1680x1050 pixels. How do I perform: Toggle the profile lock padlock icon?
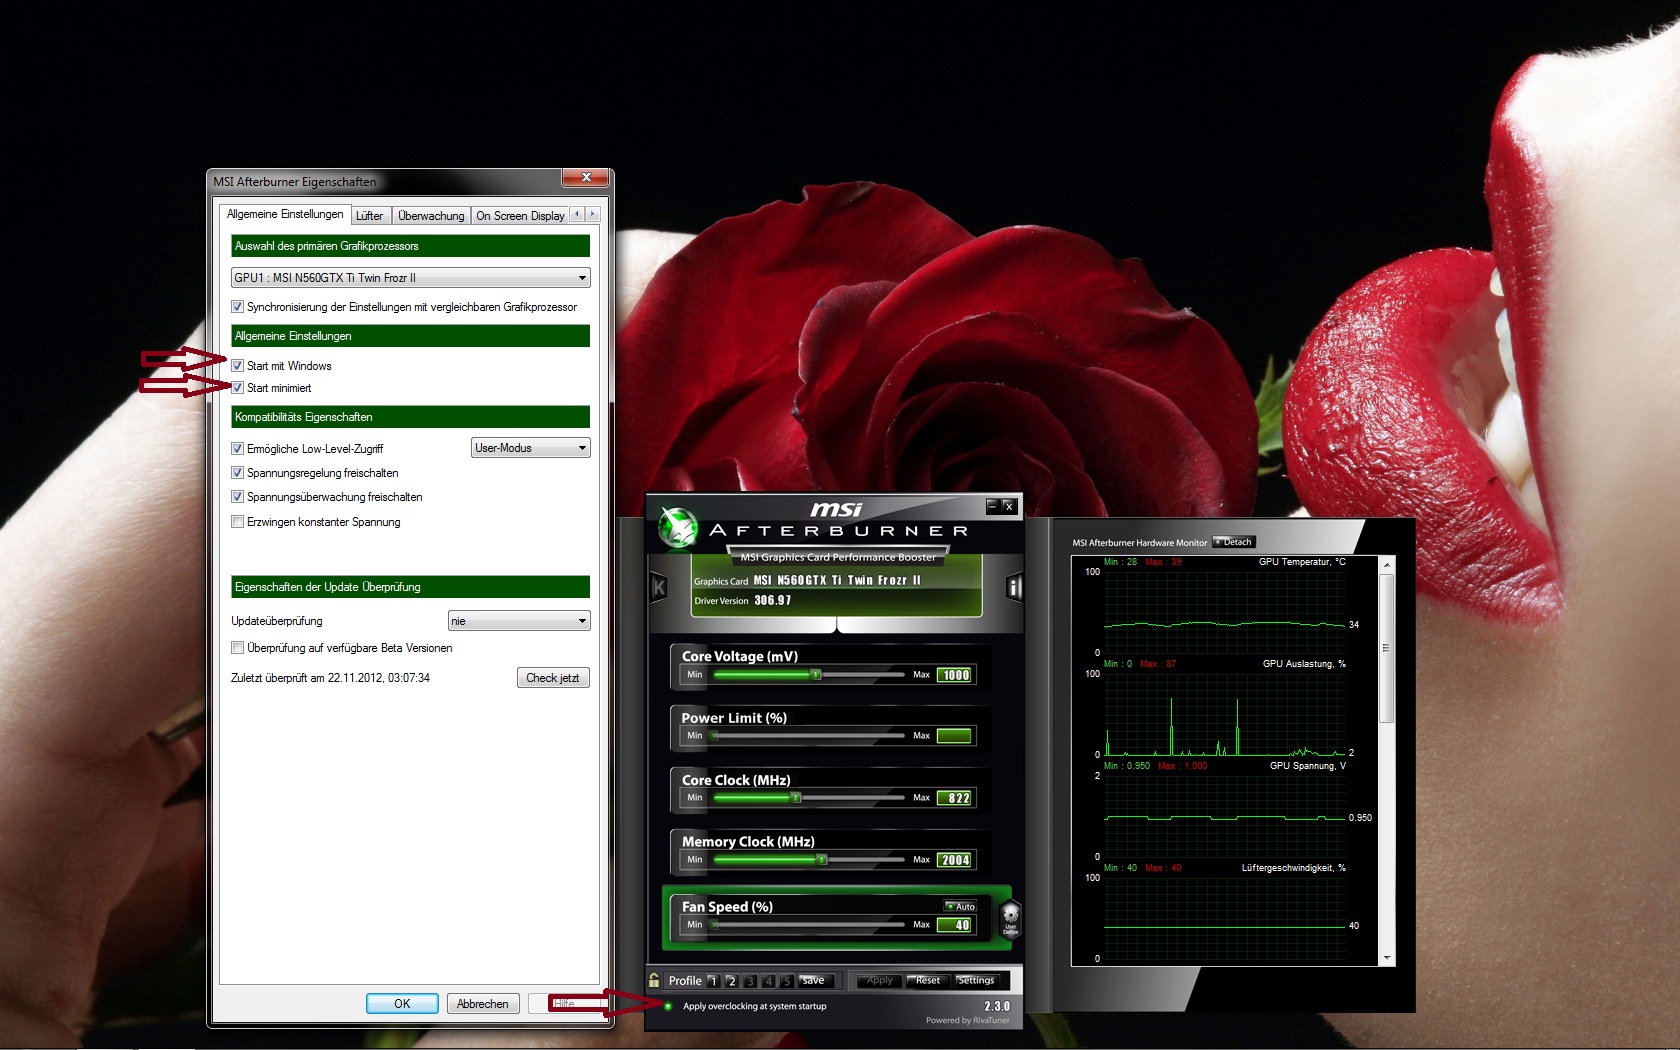pyautogui.click(x=654, y=980)
